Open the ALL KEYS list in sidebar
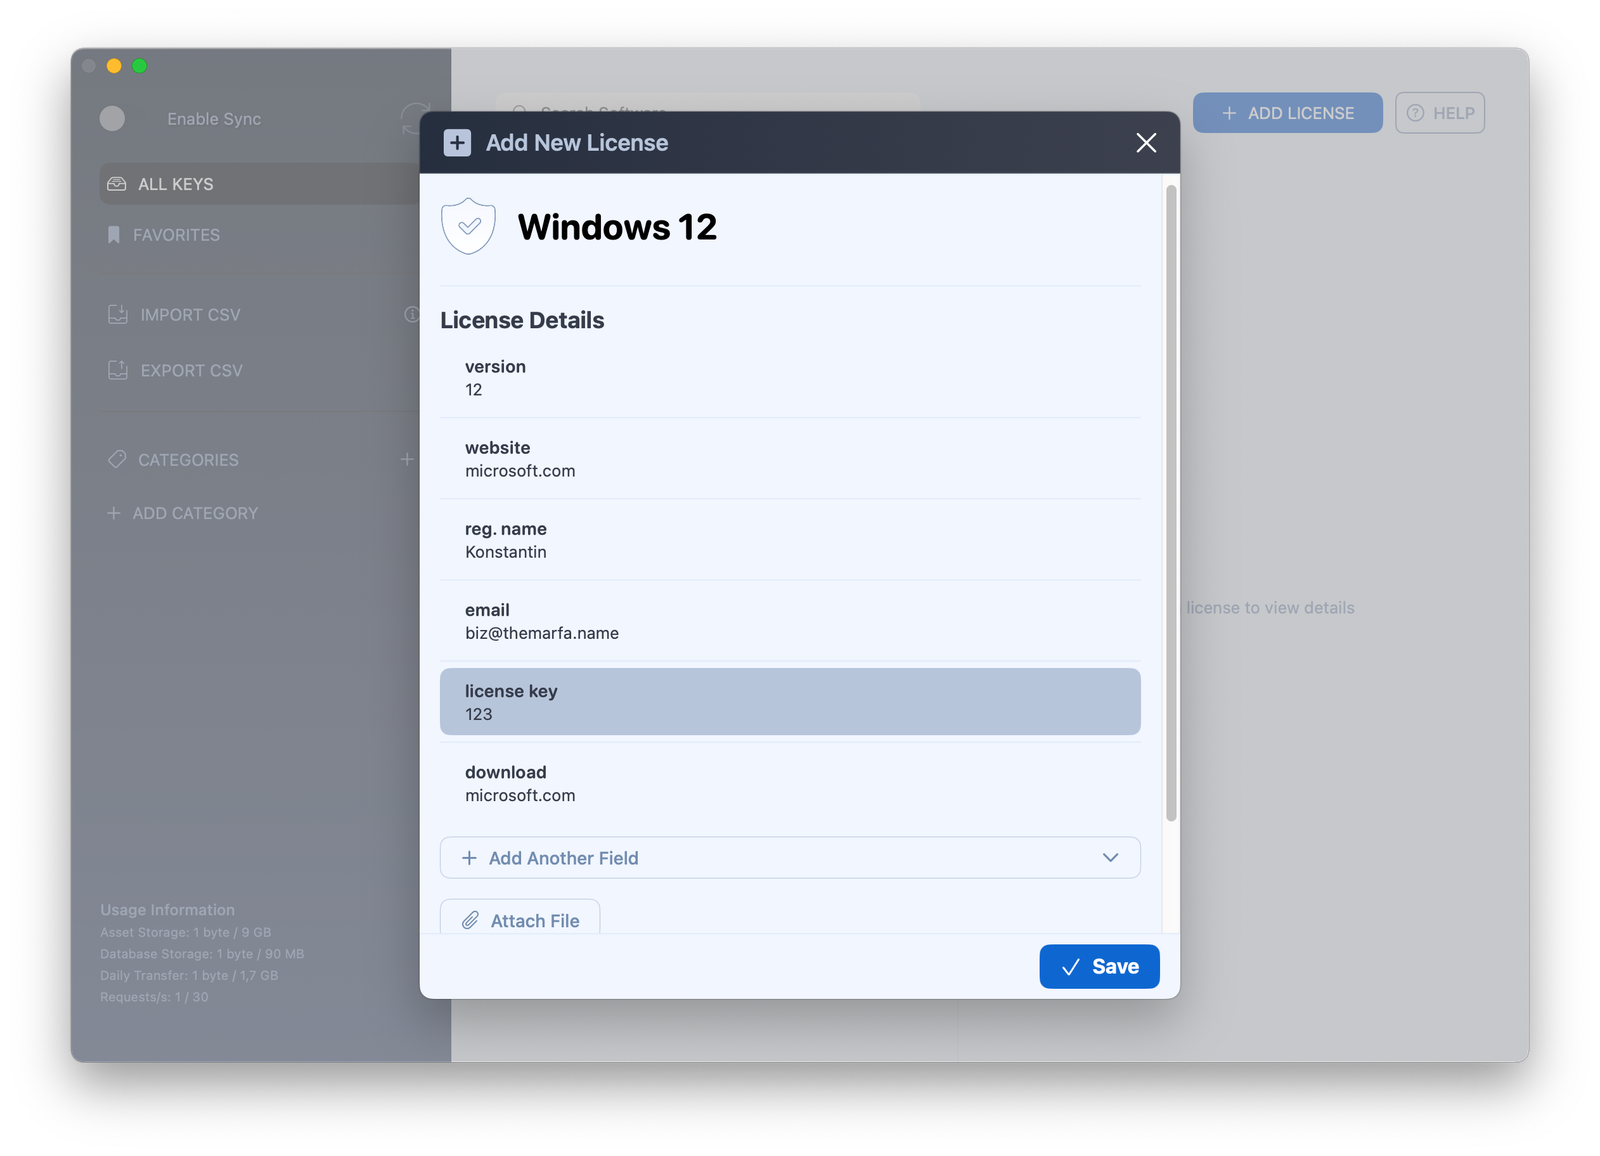This screenshot has width=1600, height=1156. click(x=260, y=184)
